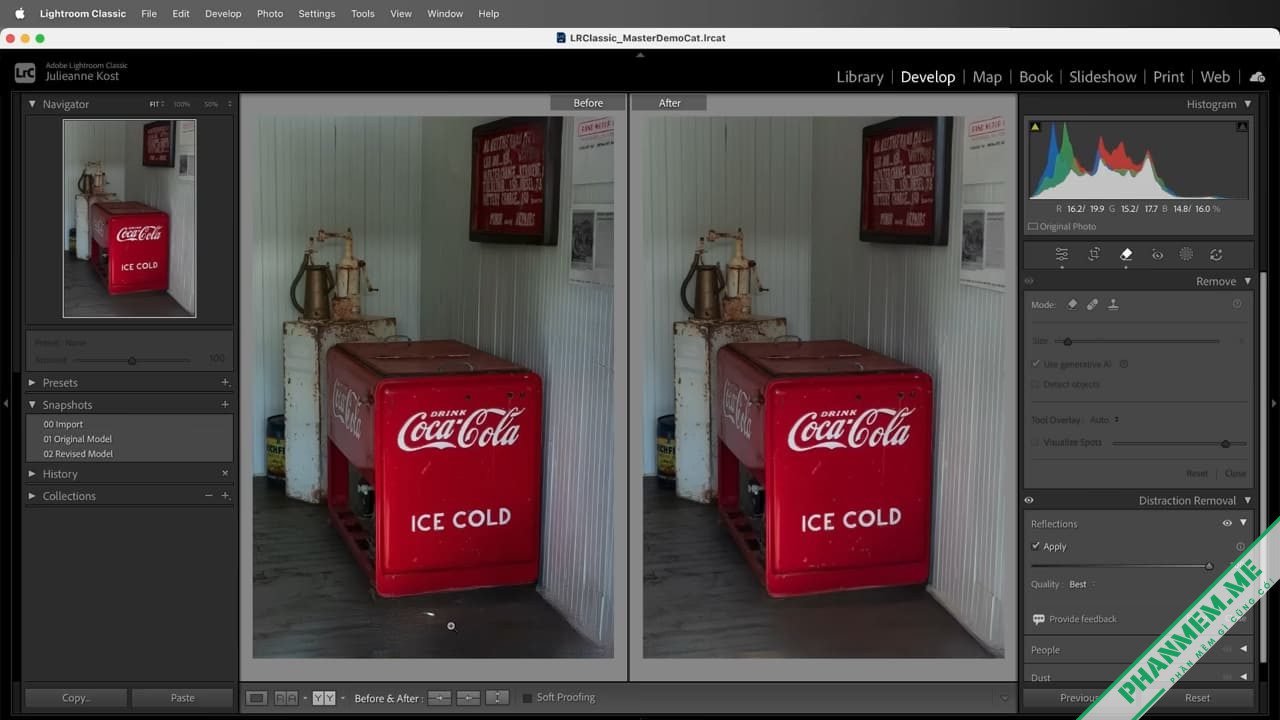Viewport: 1280px width, 720px height.
Task: Switch to the Library module
Action: click(860, 77)
